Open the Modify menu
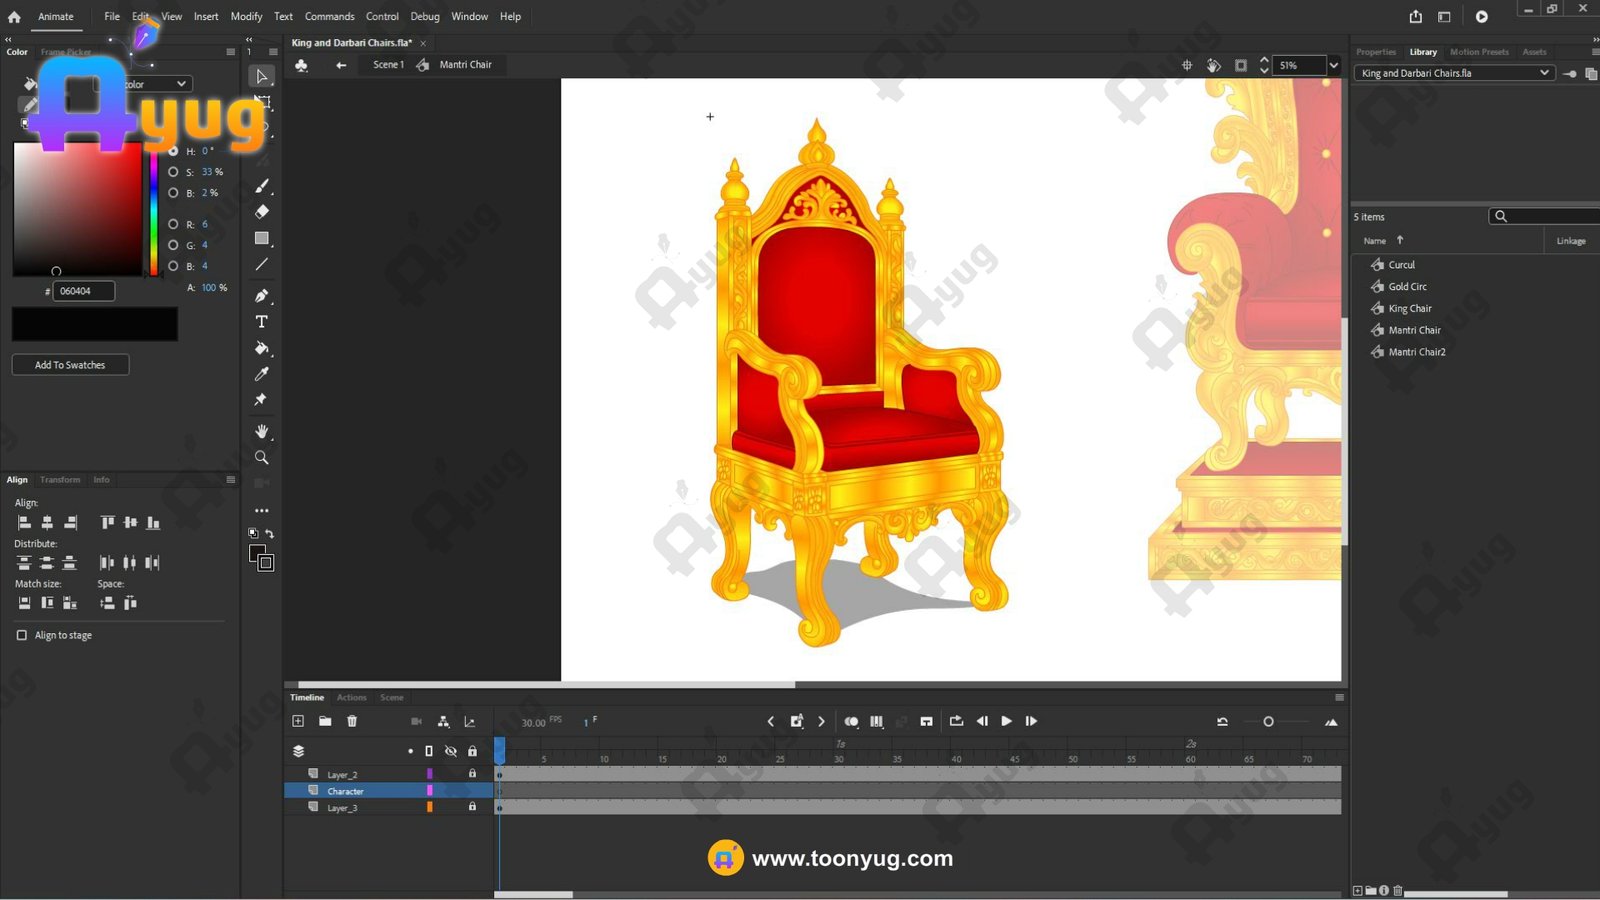 246,16
